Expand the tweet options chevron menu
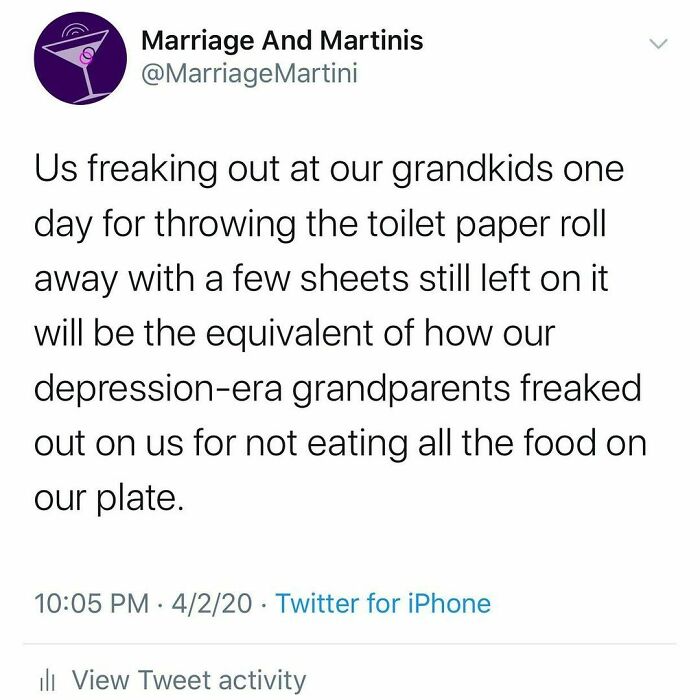700x700 pixels. click(x=657, y=44)
